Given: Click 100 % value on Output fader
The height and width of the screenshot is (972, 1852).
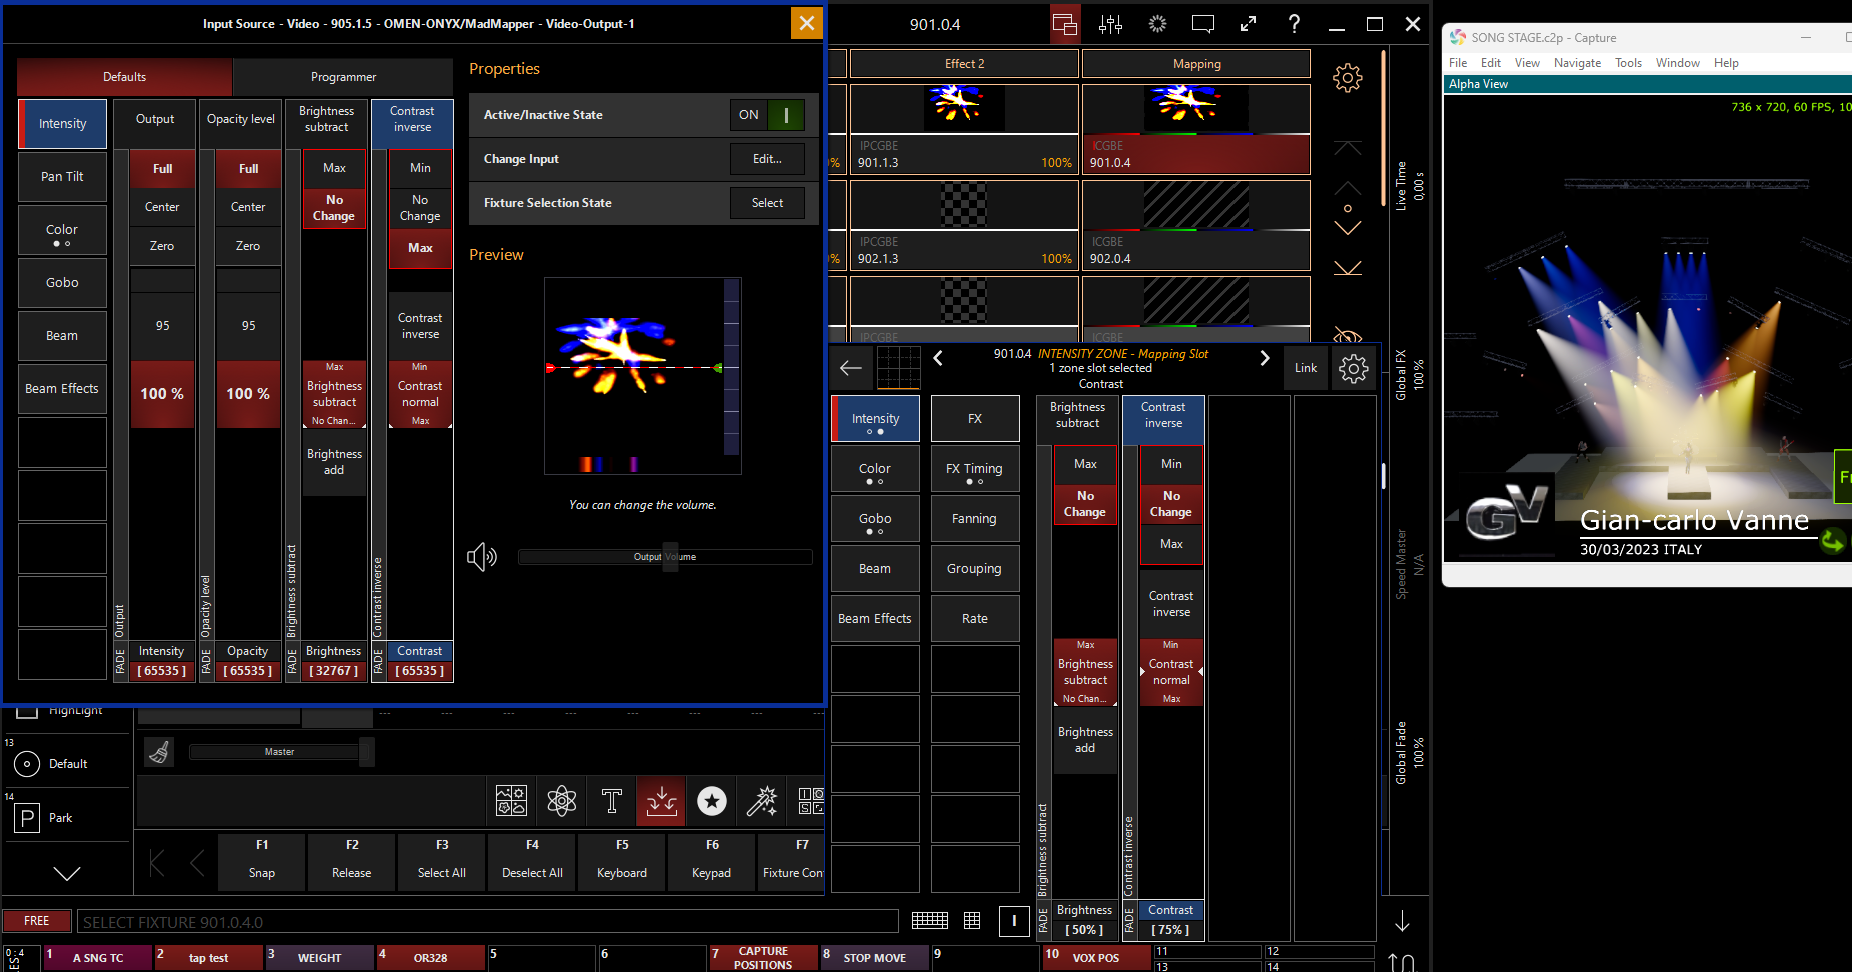Looking at the screenshot, I should tap(162, 394).
